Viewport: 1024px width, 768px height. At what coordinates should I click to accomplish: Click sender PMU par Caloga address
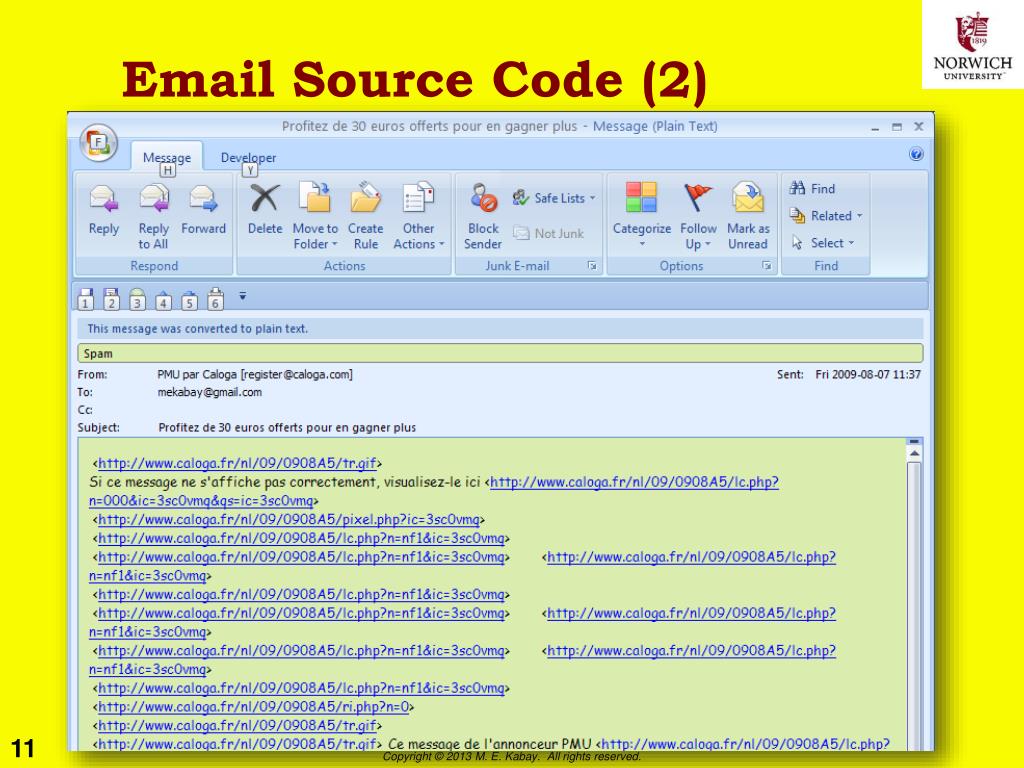click(x=255, y=374)
